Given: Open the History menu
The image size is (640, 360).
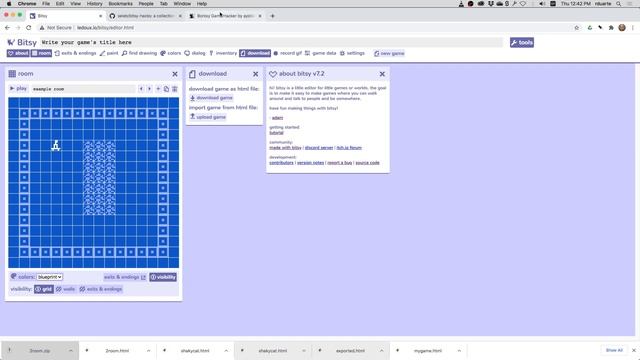Looking at the screenshot, I should (94, 4).
